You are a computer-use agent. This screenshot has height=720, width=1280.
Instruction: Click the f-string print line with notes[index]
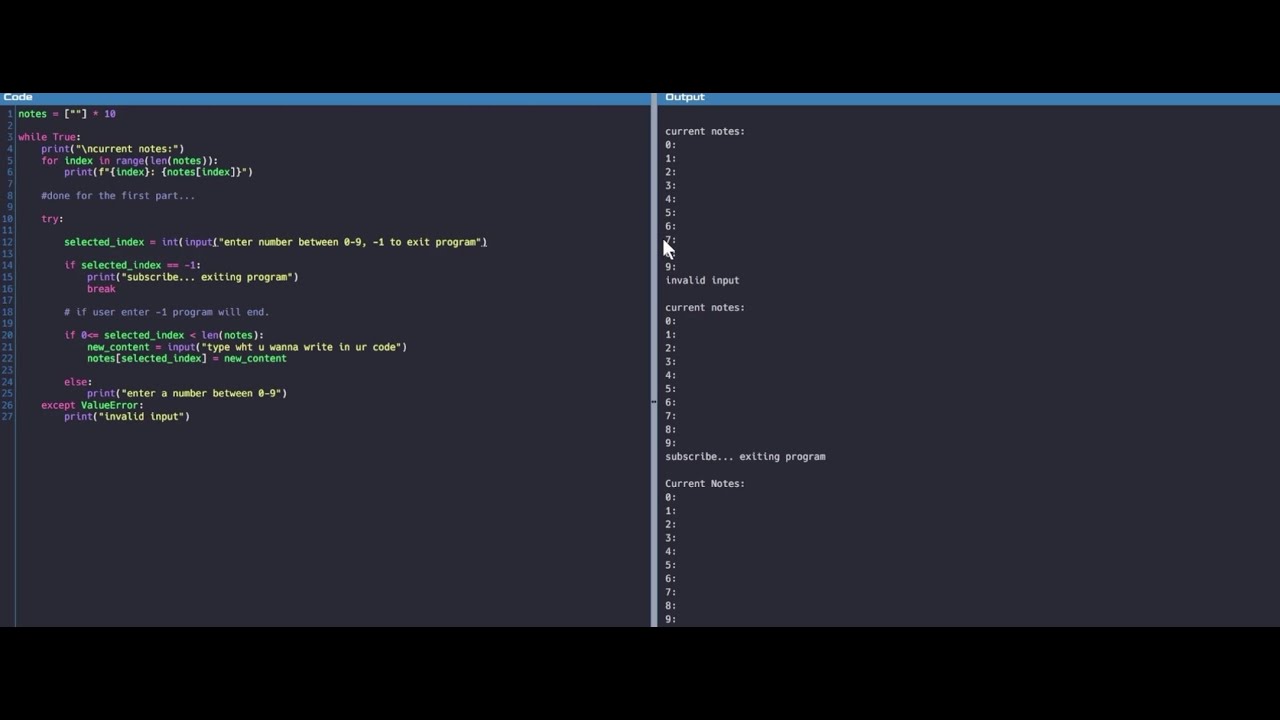[158, 172]
